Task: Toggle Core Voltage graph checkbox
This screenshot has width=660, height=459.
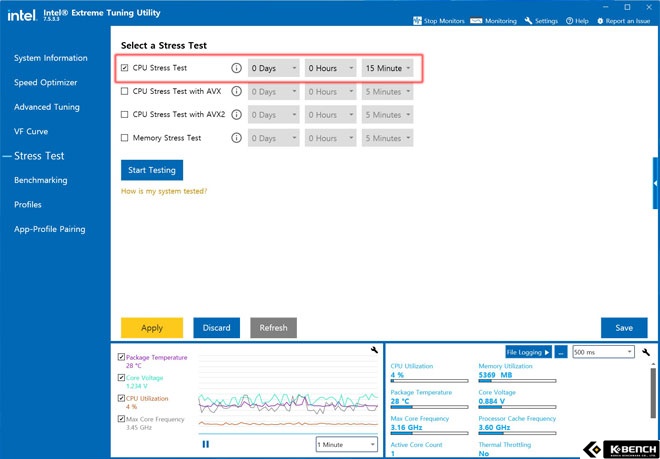Action: (121, 378)
